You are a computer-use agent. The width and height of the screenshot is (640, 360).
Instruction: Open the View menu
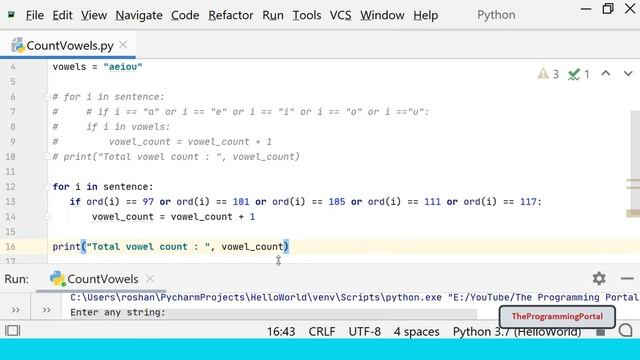[93, 15]
